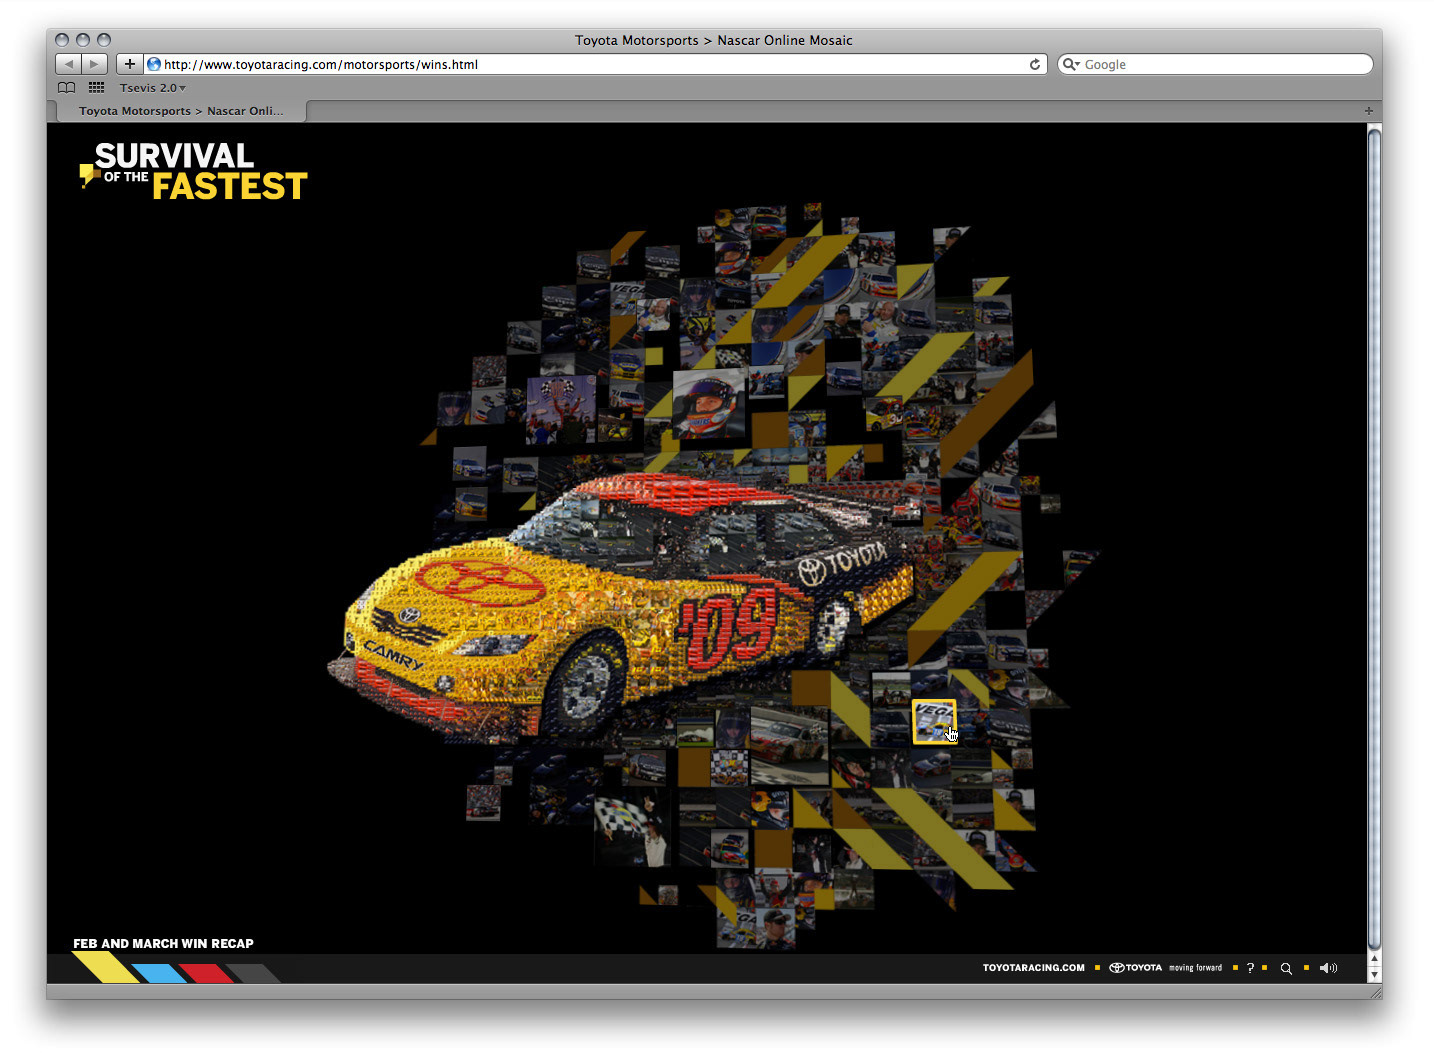Open a new tab with the tab bar plus
The height and width of the screenshot is (1055, 1434).
coord(1368,111)
